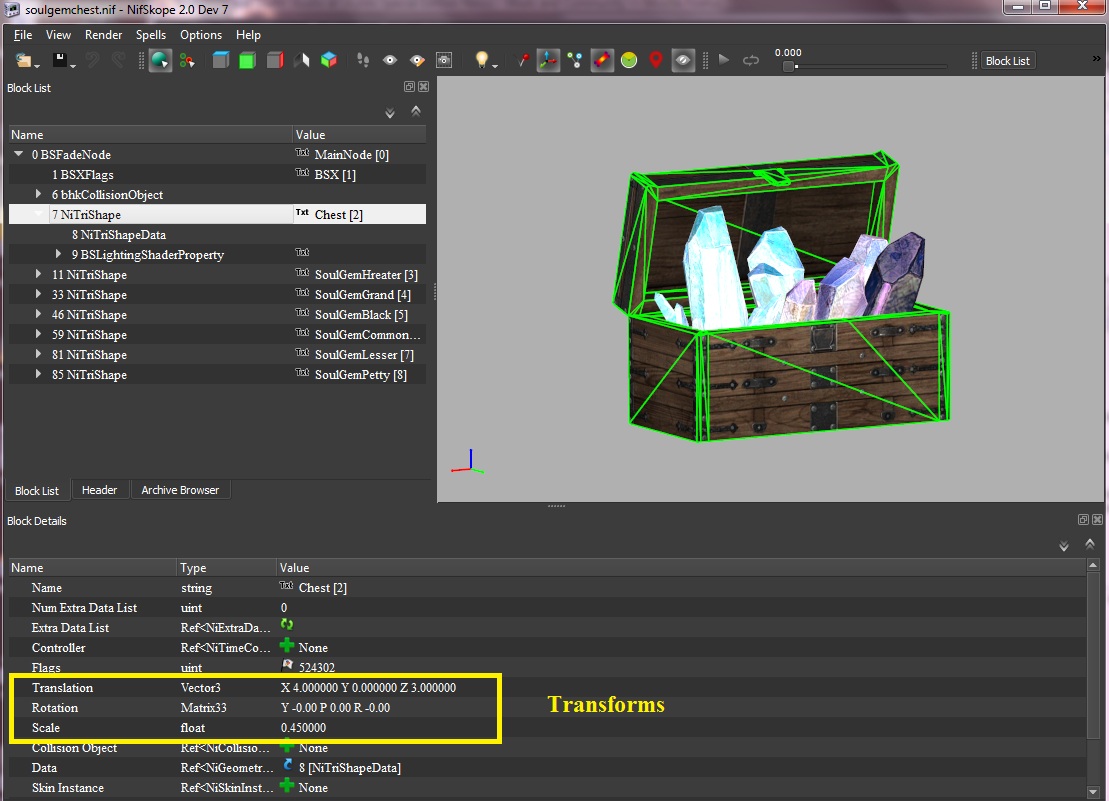Open the Spells menu

coord(151,35)
